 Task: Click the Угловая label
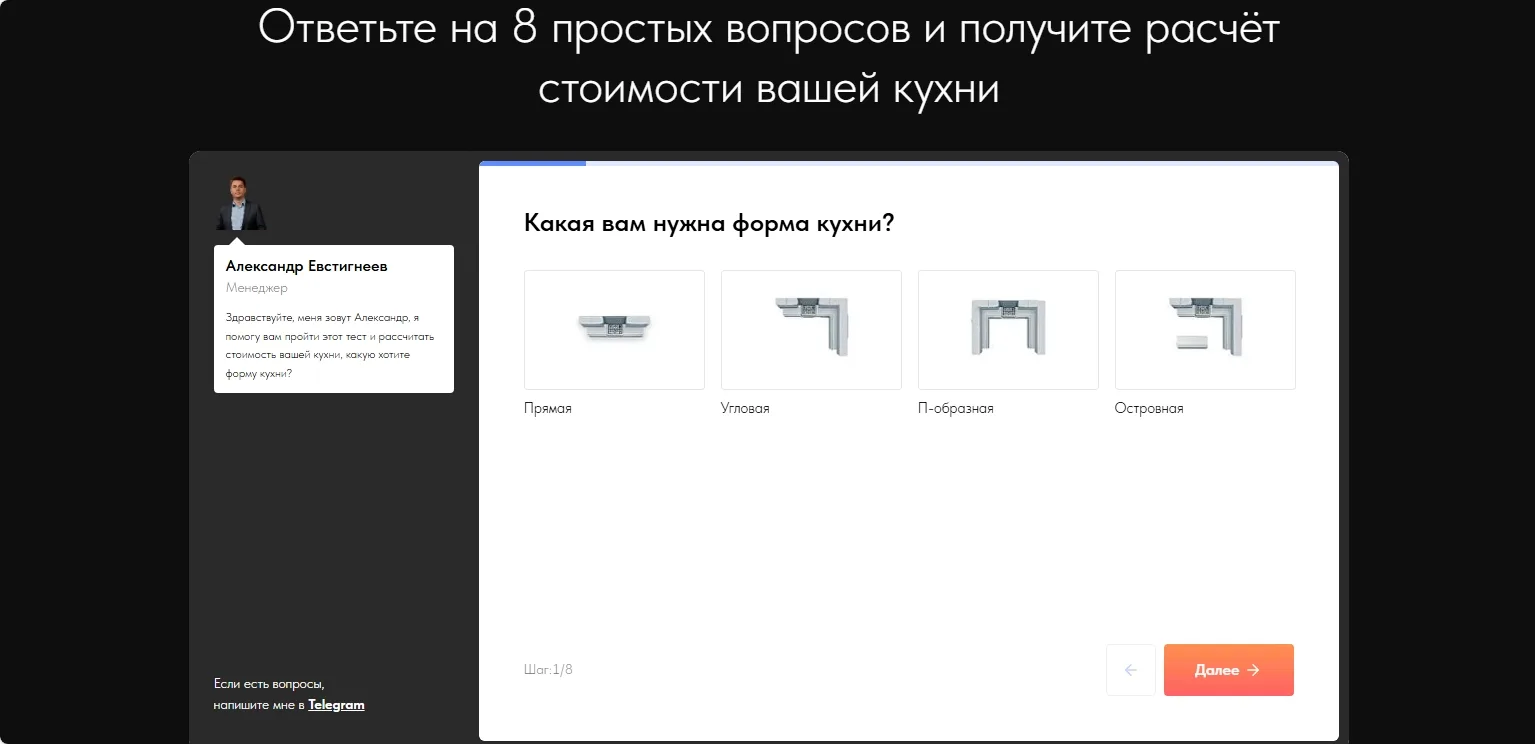745,409
